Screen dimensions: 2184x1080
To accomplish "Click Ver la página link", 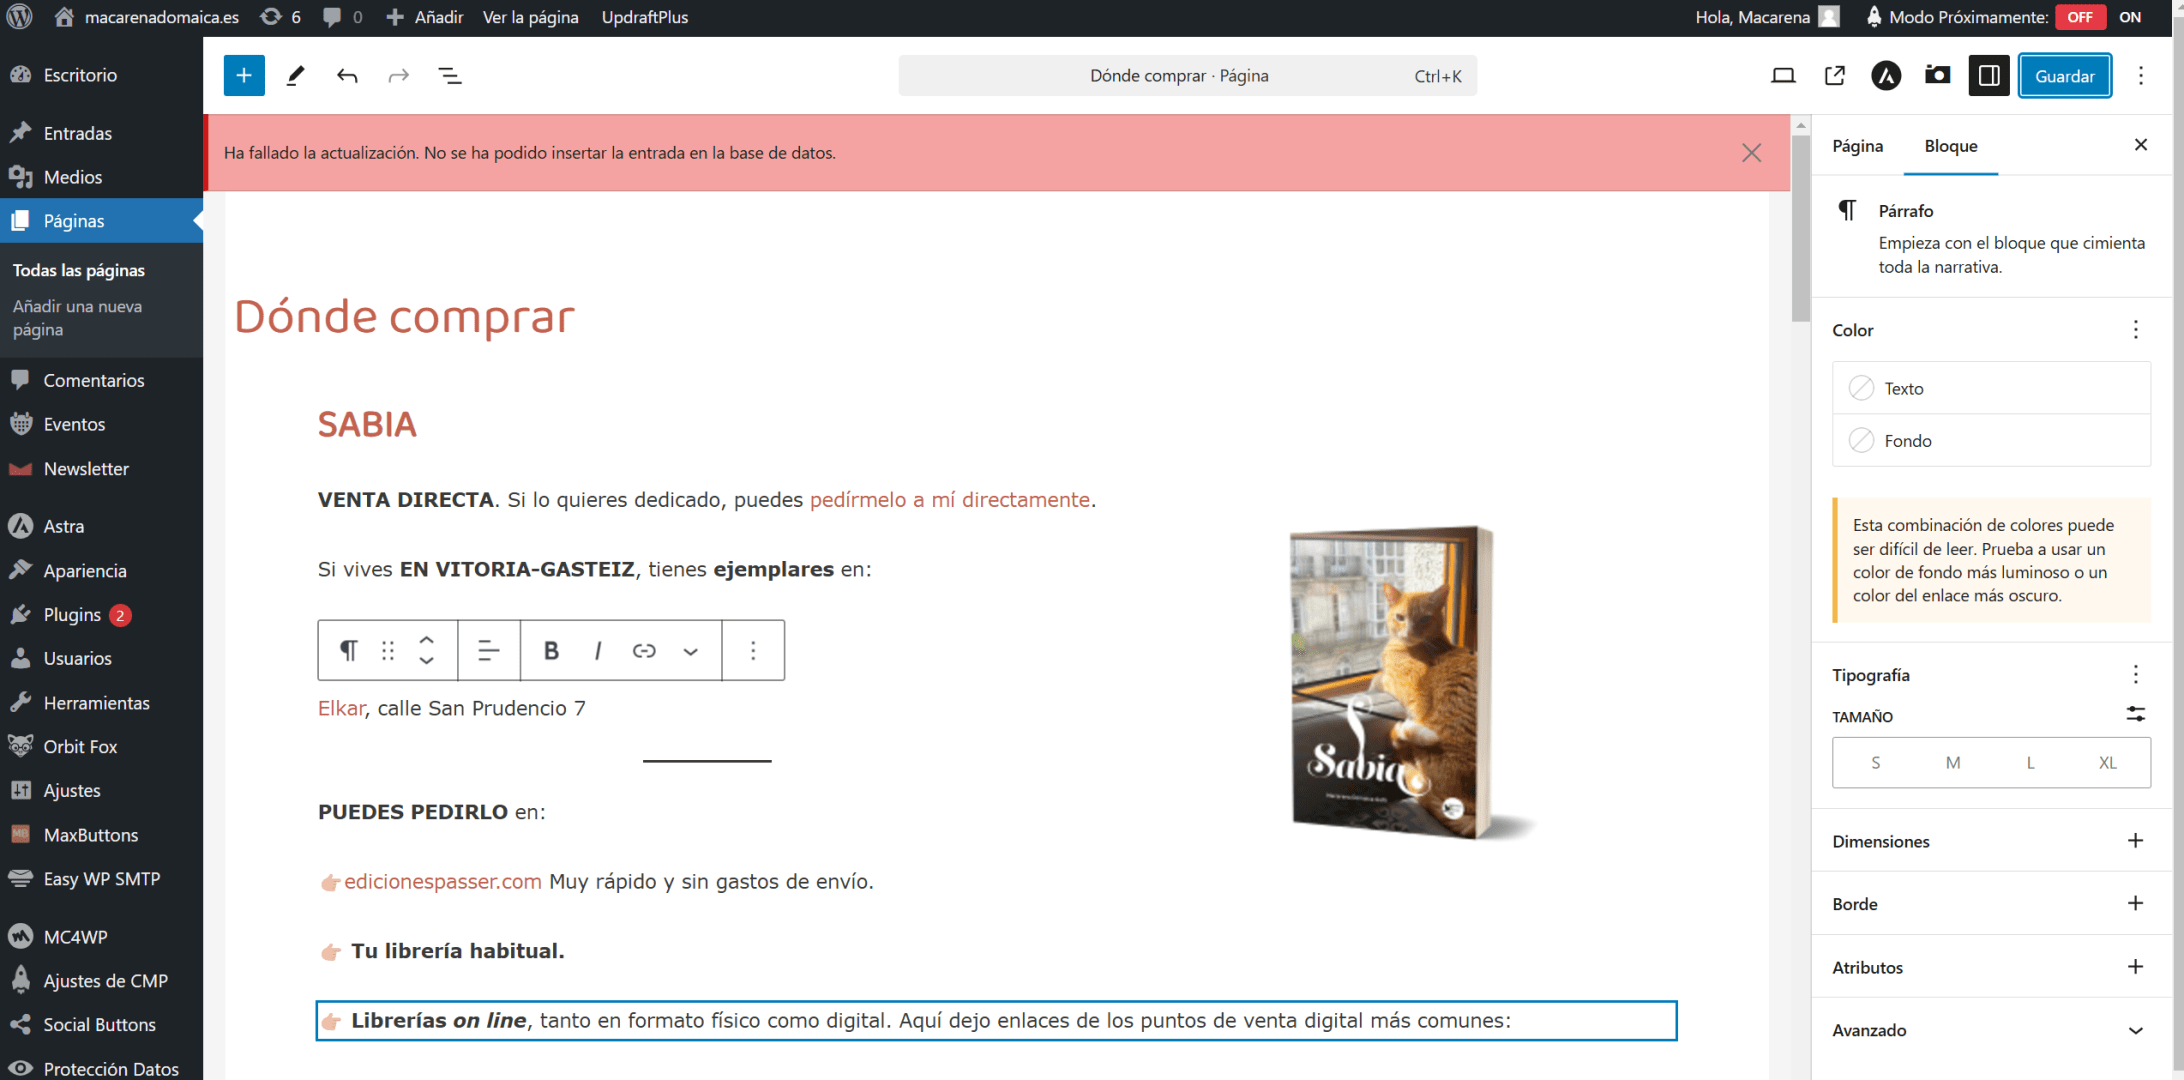I will pyautogui.click(x=531, y=17).
